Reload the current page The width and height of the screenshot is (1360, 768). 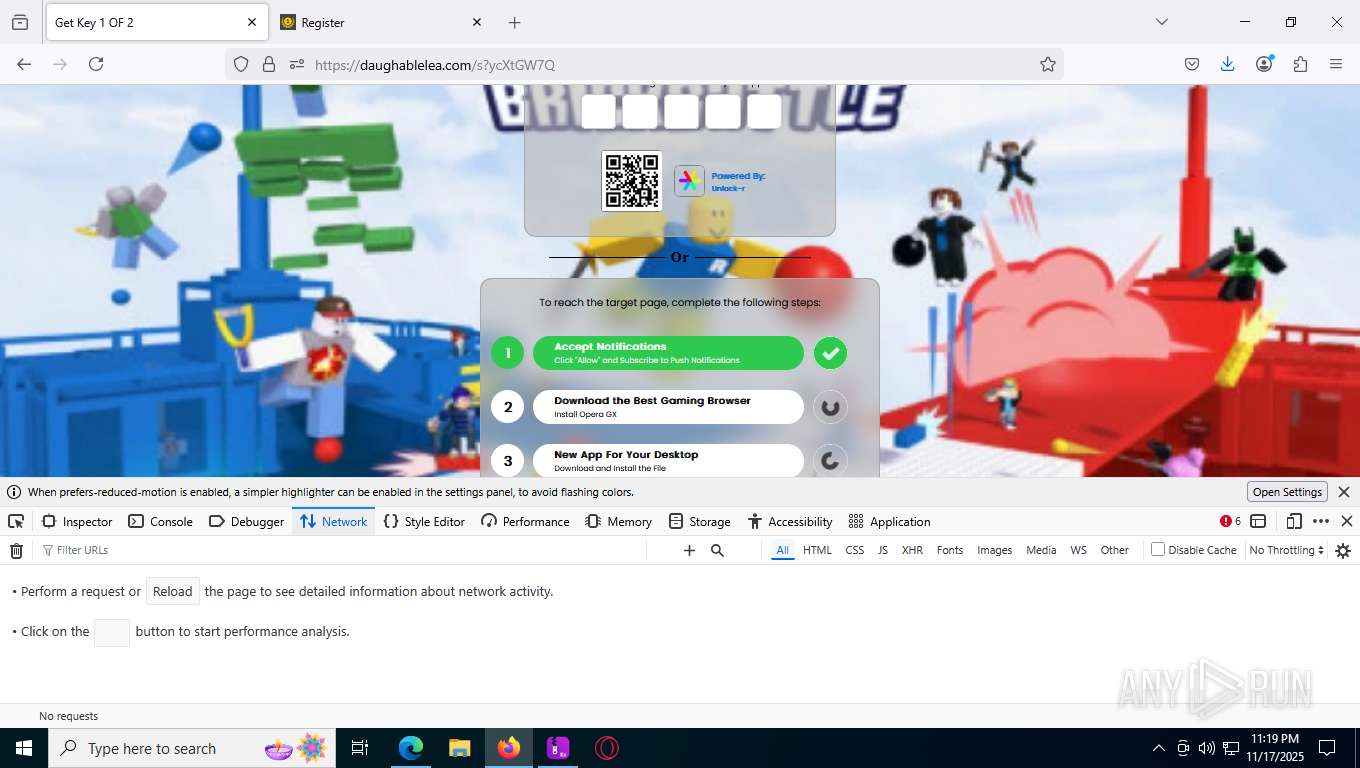96,64
